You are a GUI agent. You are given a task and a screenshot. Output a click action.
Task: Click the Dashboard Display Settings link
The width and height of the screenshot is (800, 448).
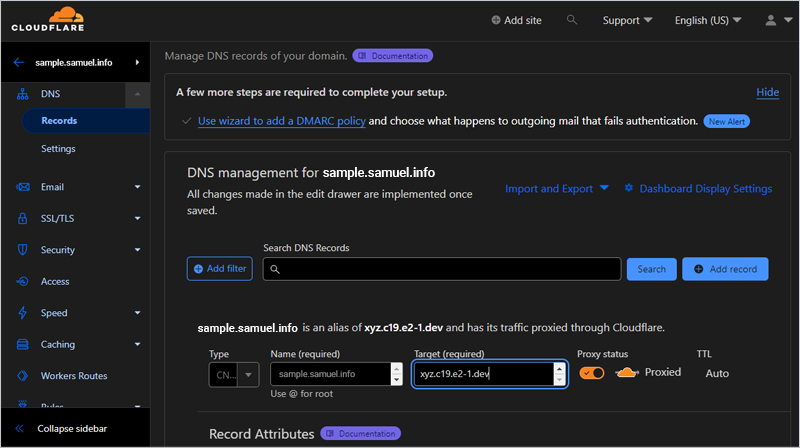click(706, 188)
